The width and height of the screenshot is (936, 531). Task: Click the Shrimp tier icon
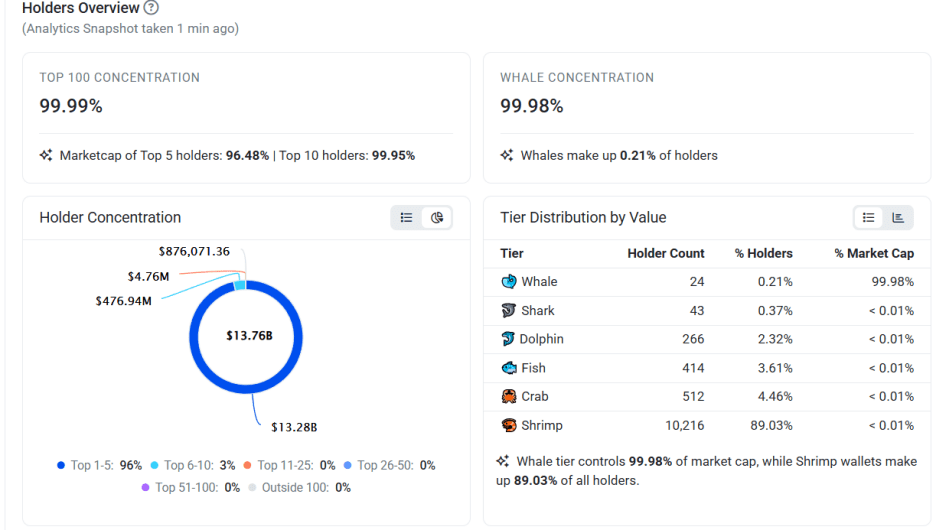point(509,426)
